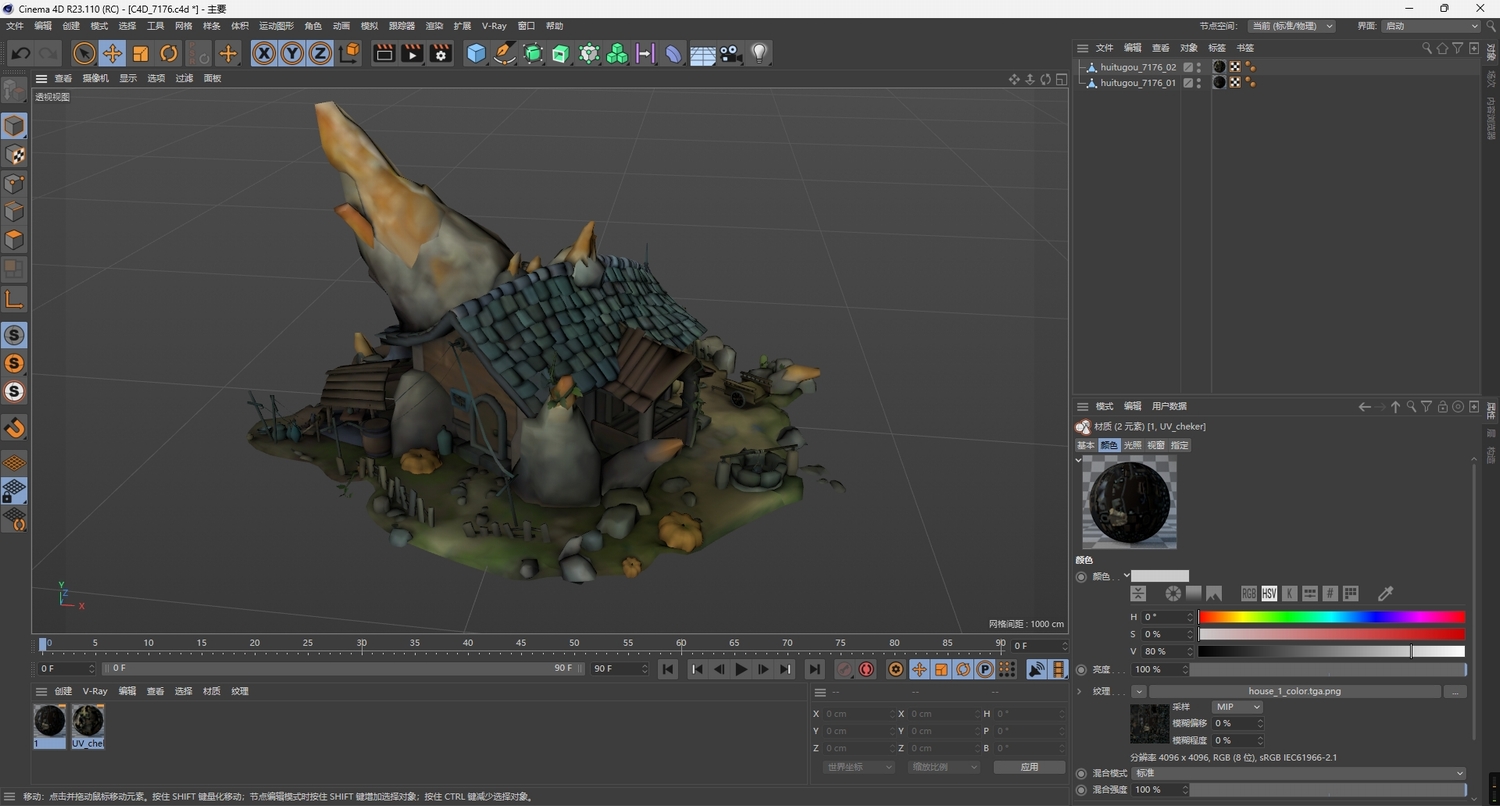
Task: Select the Rotate tool in top toolbar
Action: pyautogui.click(x=169, y=54)
